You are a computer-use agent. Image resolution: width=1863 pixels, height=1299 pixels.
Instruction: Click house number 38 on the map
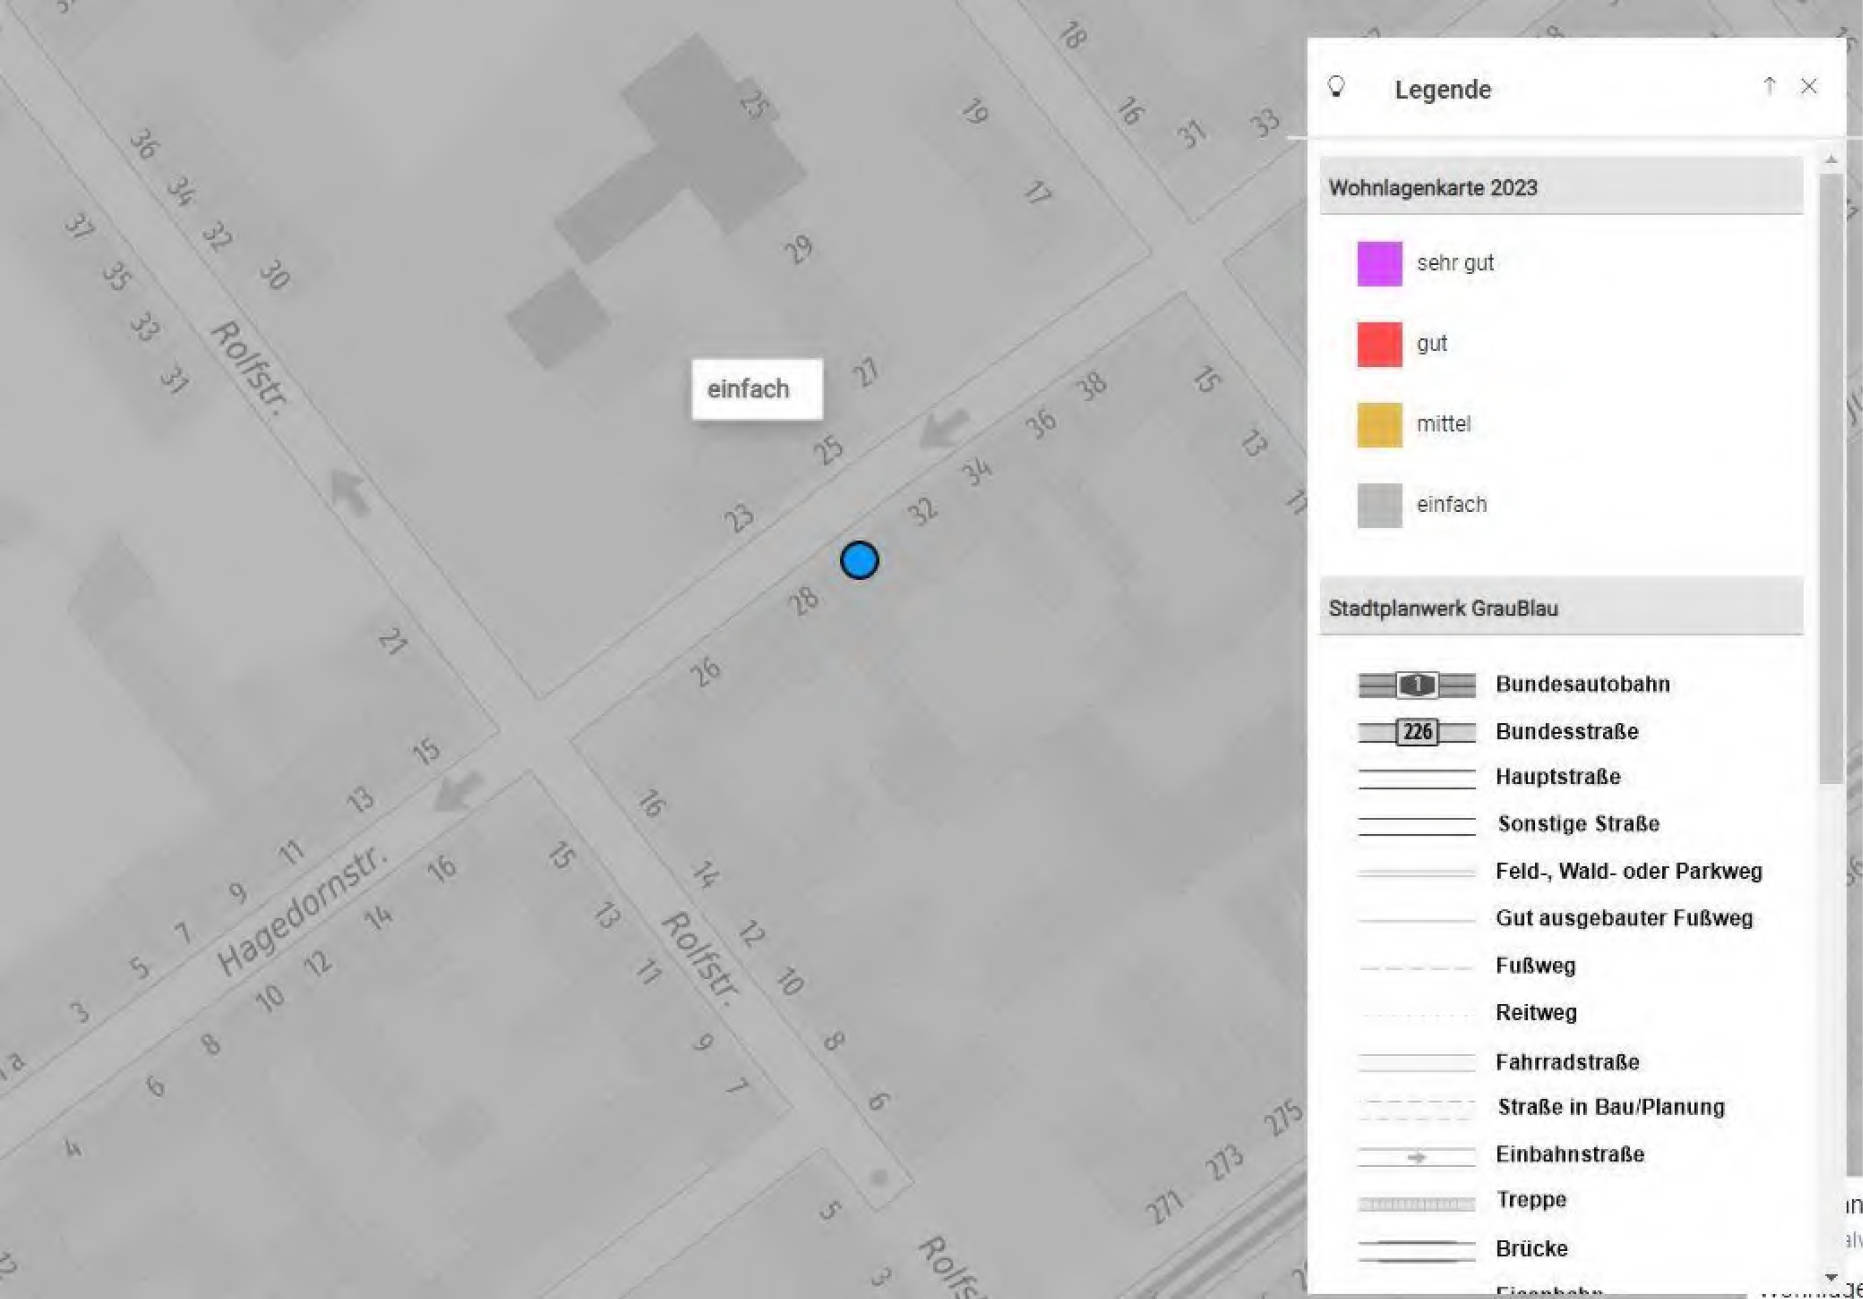click(1092, 385)
